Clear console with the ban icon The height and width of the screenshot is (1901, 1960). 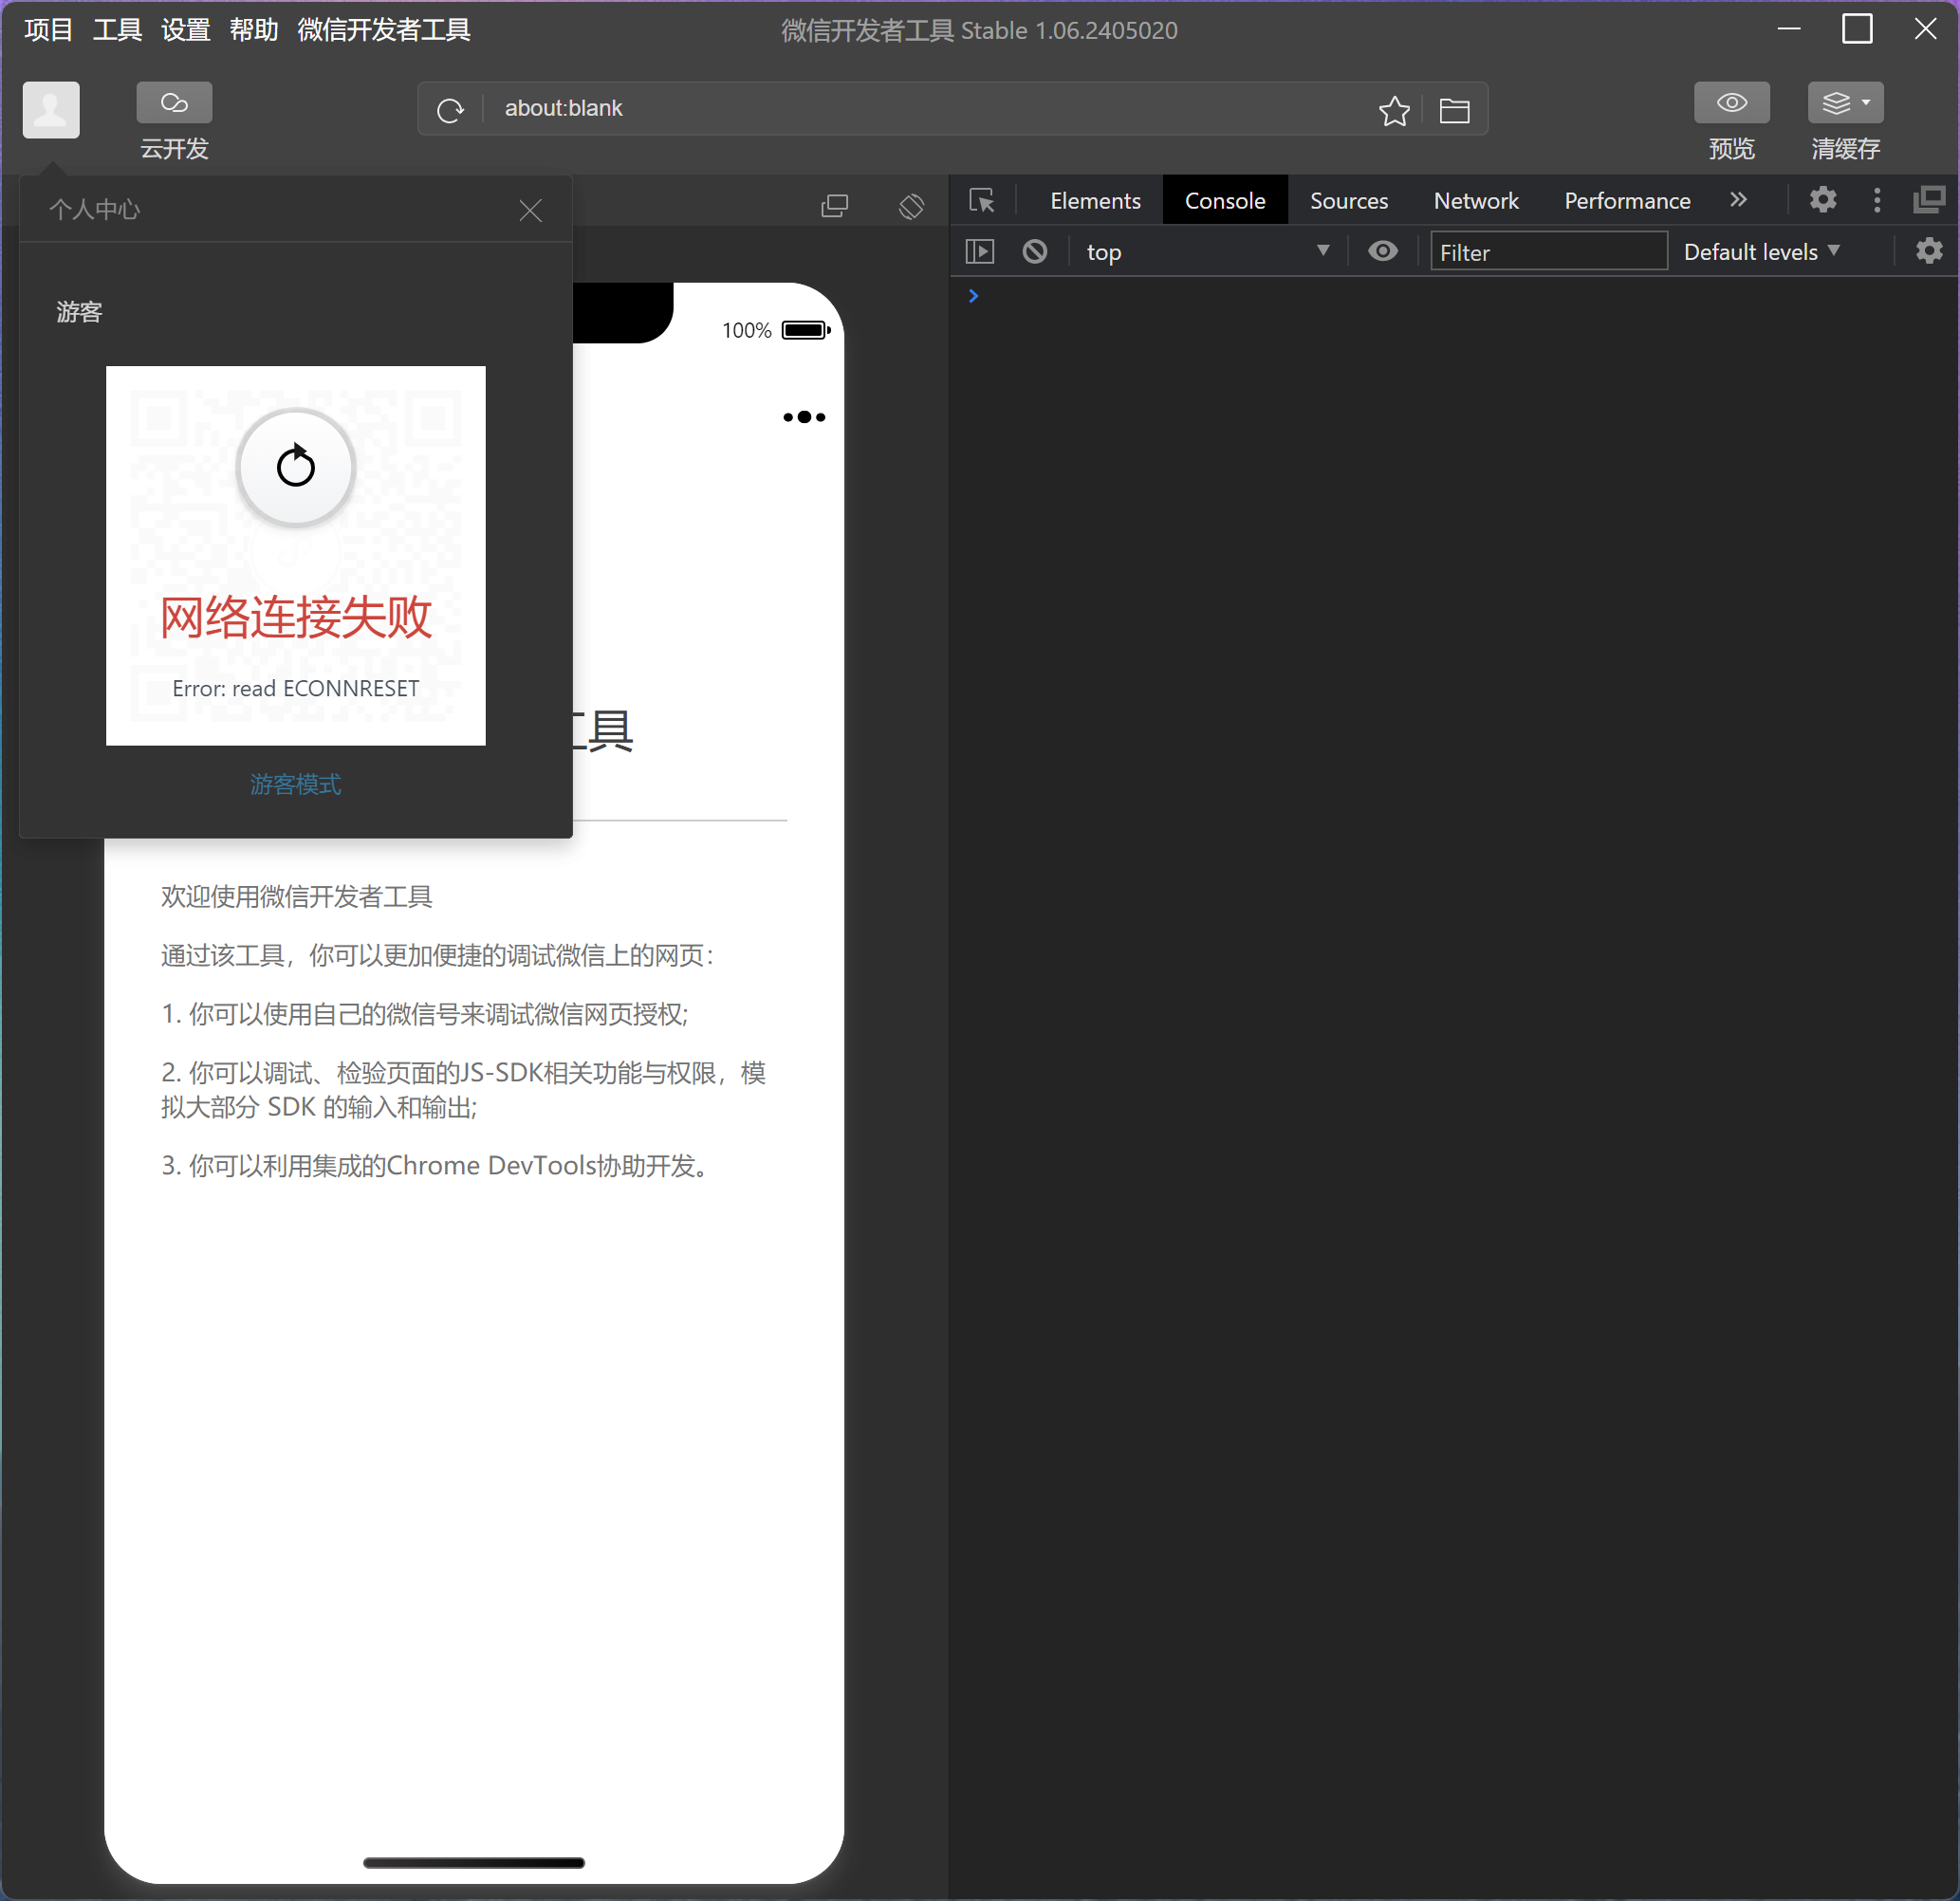1035,251
